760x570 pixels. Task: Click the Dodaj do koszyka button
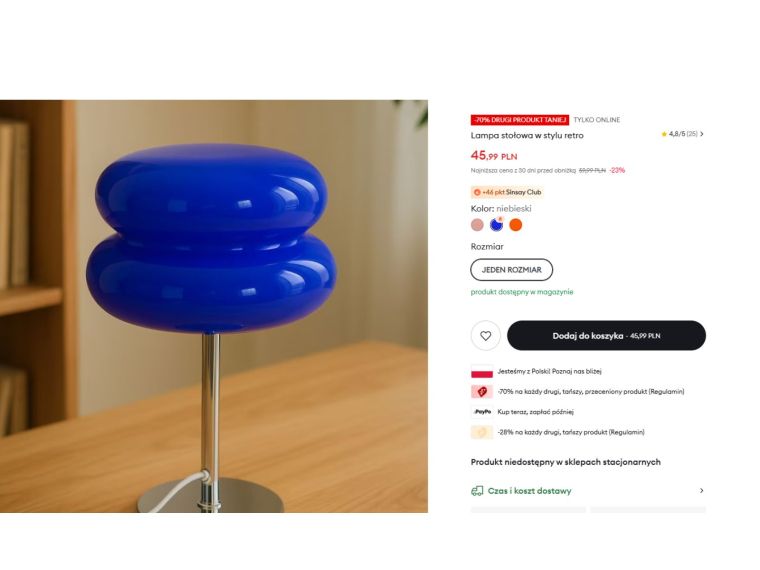(x=606, y=335)
